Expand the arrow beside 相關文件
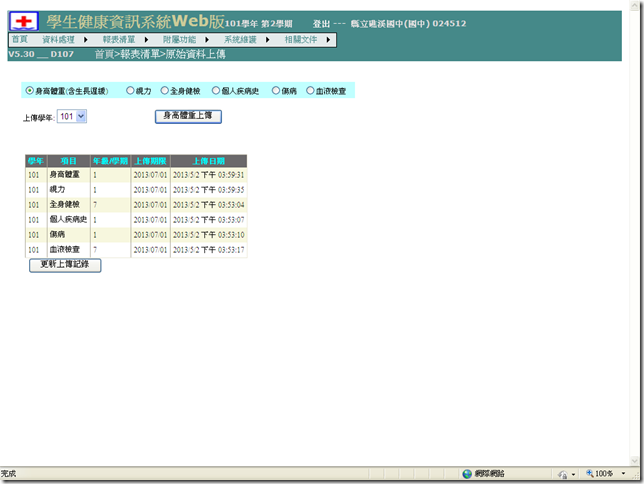 coord(328,40)
